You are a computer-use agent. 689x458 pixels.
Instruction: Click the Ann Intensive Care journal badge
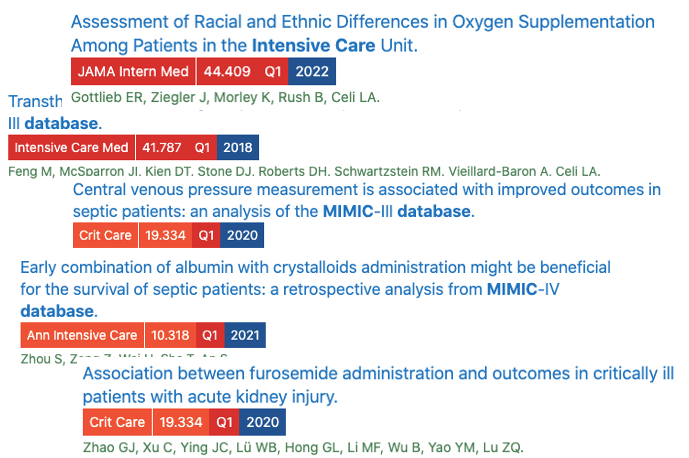82,335
